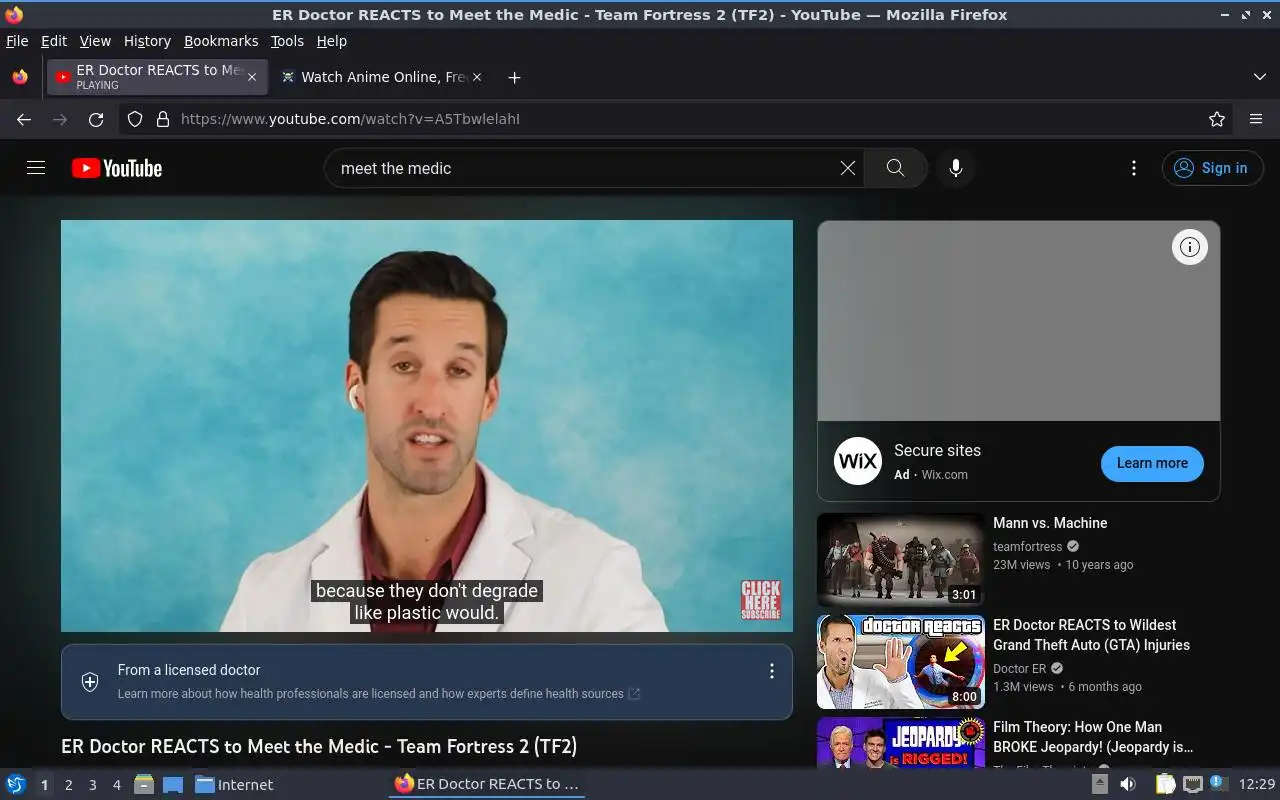Screen dimensions: 1280x800
Task: Open the network icon in system tray
Action: click(1192, 784)
